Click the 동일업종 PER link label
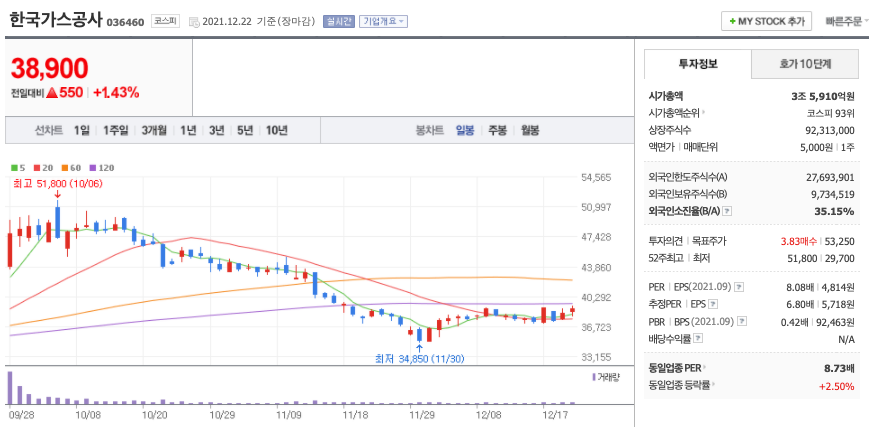This screenshot has width=874, height=427. pos(674,368)
